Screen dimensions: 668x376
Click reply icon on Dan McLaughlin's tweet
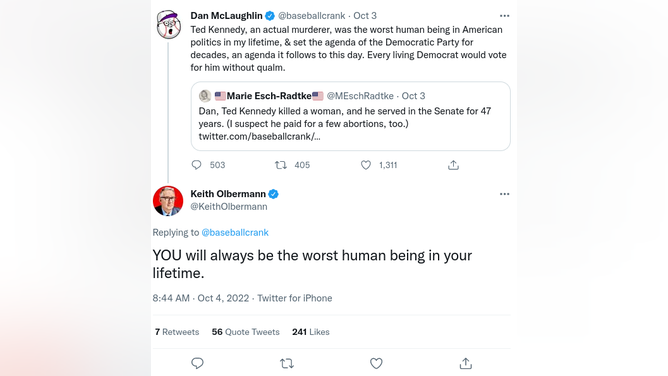pos(196,165)
